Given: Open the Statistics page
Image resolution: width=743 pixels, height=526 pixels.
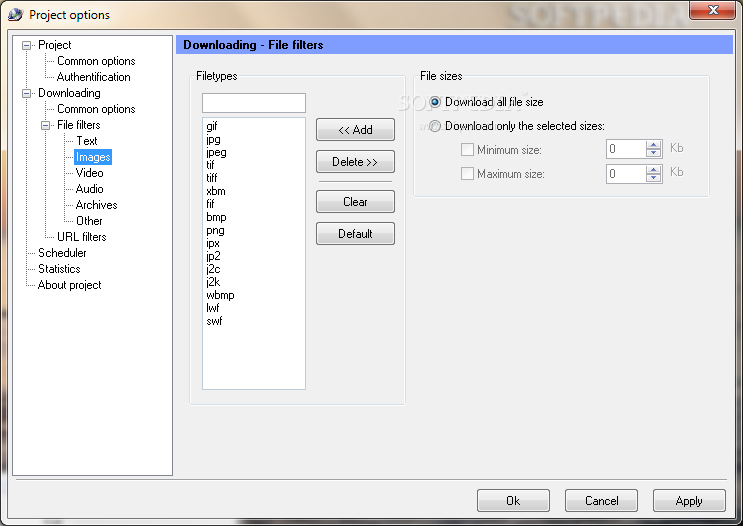Looking at the screenshot, I should coord(59,269).
